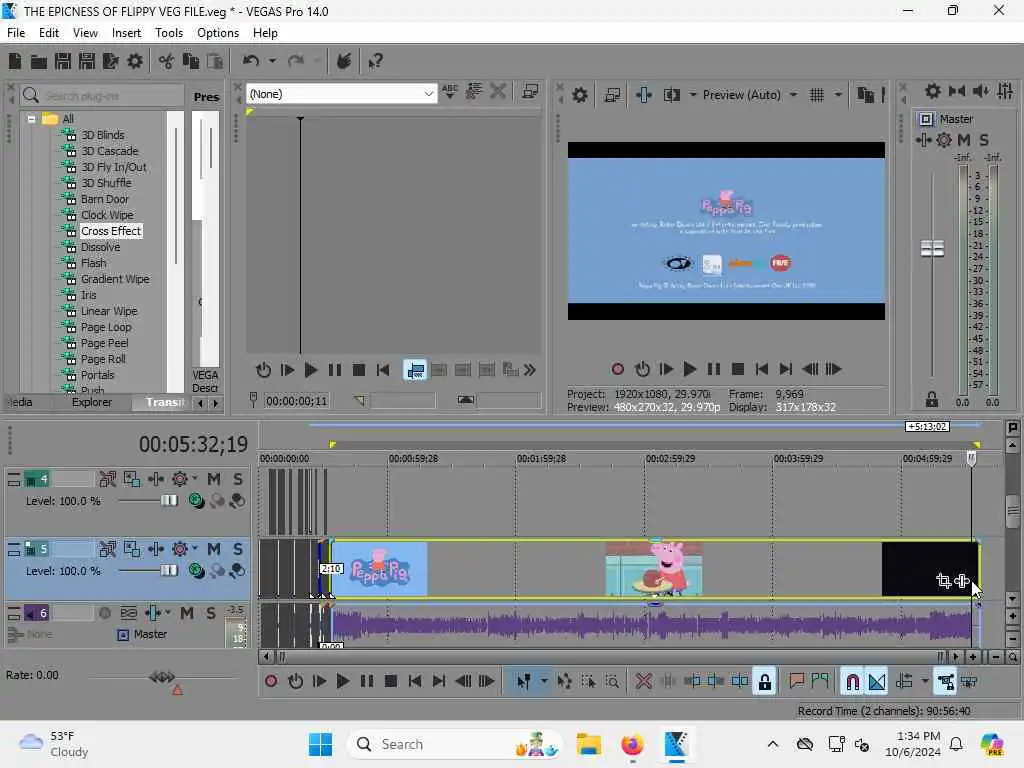This screenshot has height=768, width=1024.
Task: Open the Tools menu
Action: (x=168, y=33)
